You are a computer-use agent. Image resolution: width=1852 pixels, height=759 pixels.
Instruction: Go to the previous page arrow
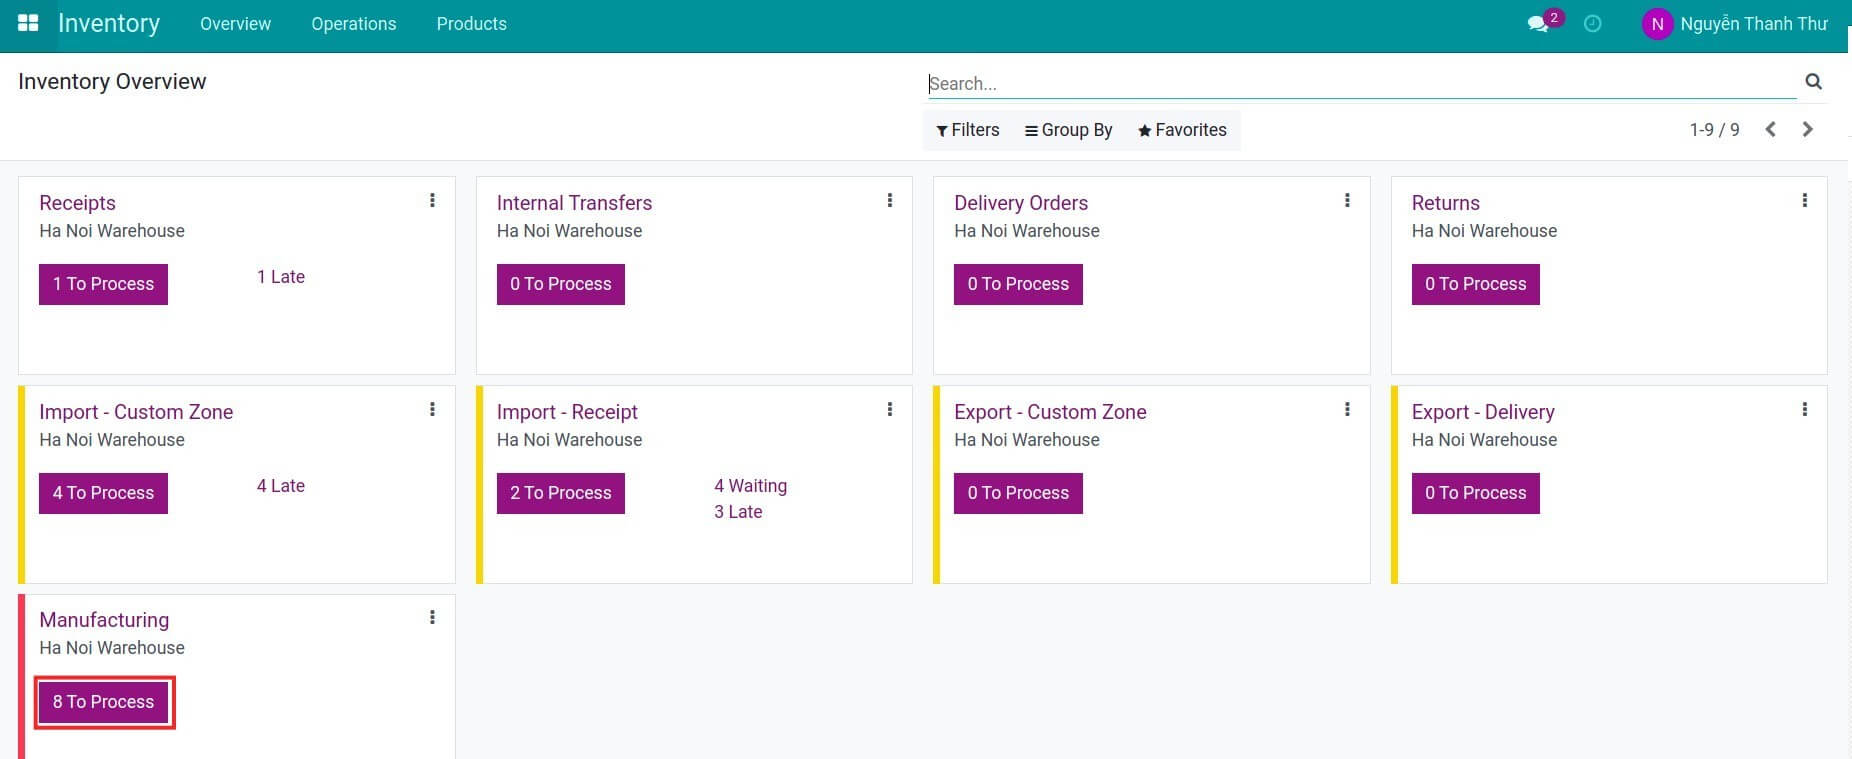(1770, 129)
